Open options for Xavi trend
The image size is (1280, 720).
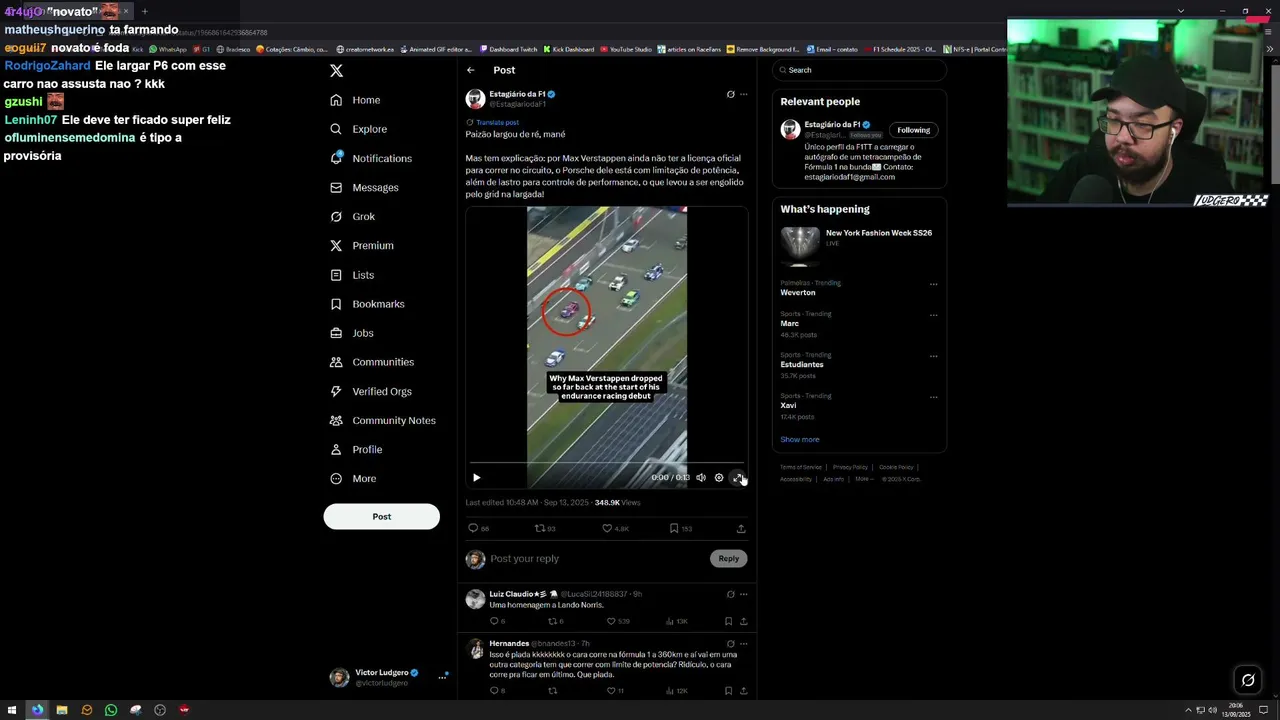click(933, 397)
